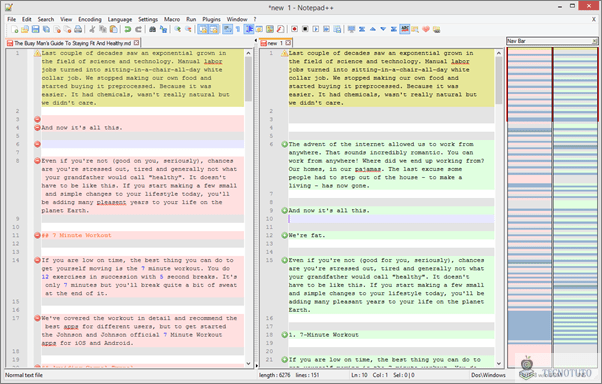This screenshot has height=384, width=602.
Task: Click the Save All toolbar icon
Action: (46, 29)
